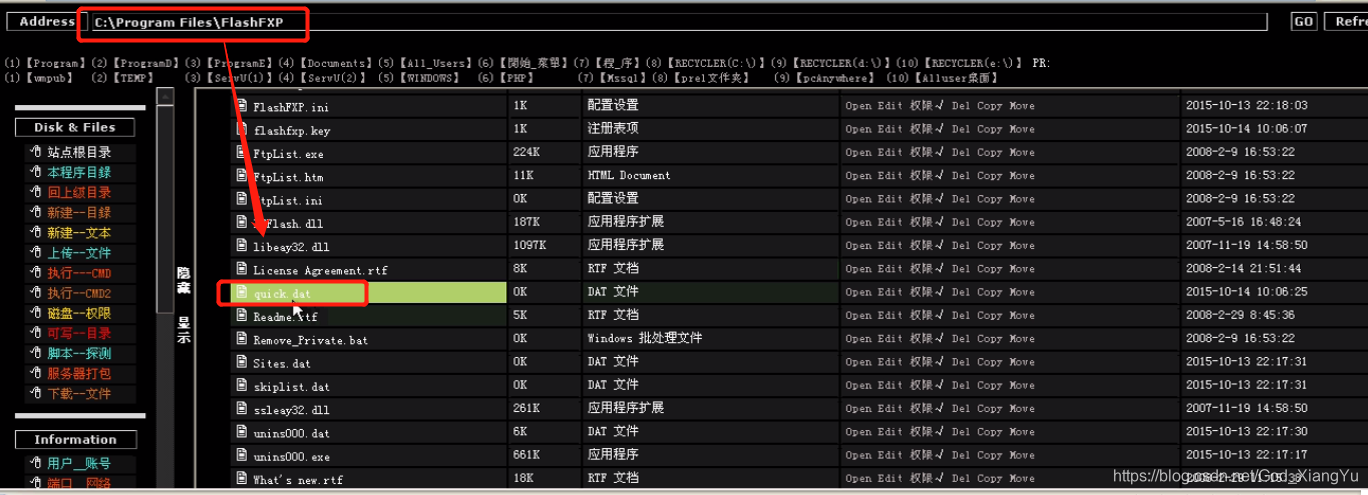Viewport: 1368px width, 495px height.
Task: Click the mouse icon beside 服务器打包
Action: tap(35, 373)
